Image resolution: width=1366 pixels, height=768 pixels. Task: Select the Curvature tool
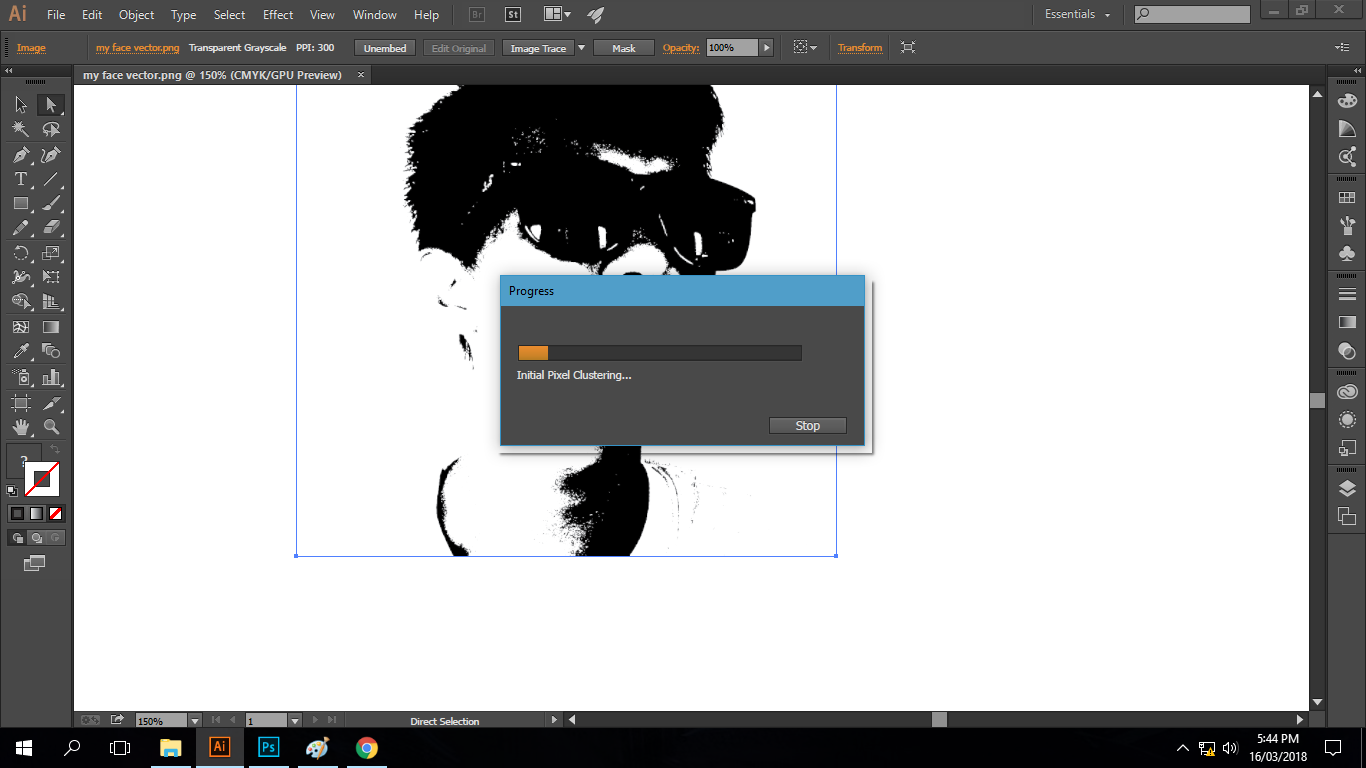click(x=51, y=155)
